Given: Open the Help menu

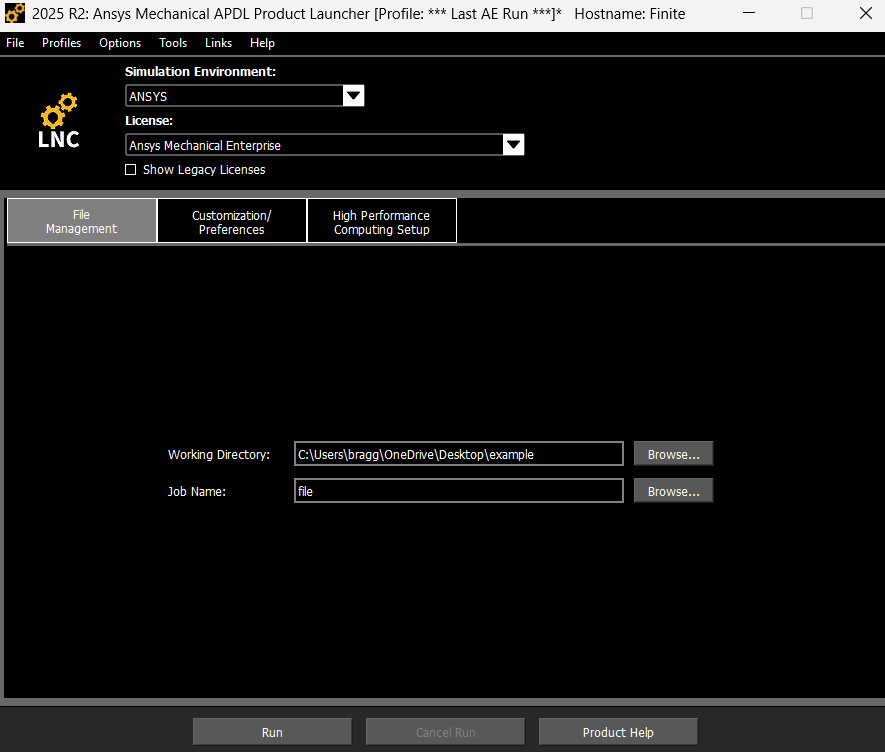Looking at the screenshot, I should [x=262, y=43].
